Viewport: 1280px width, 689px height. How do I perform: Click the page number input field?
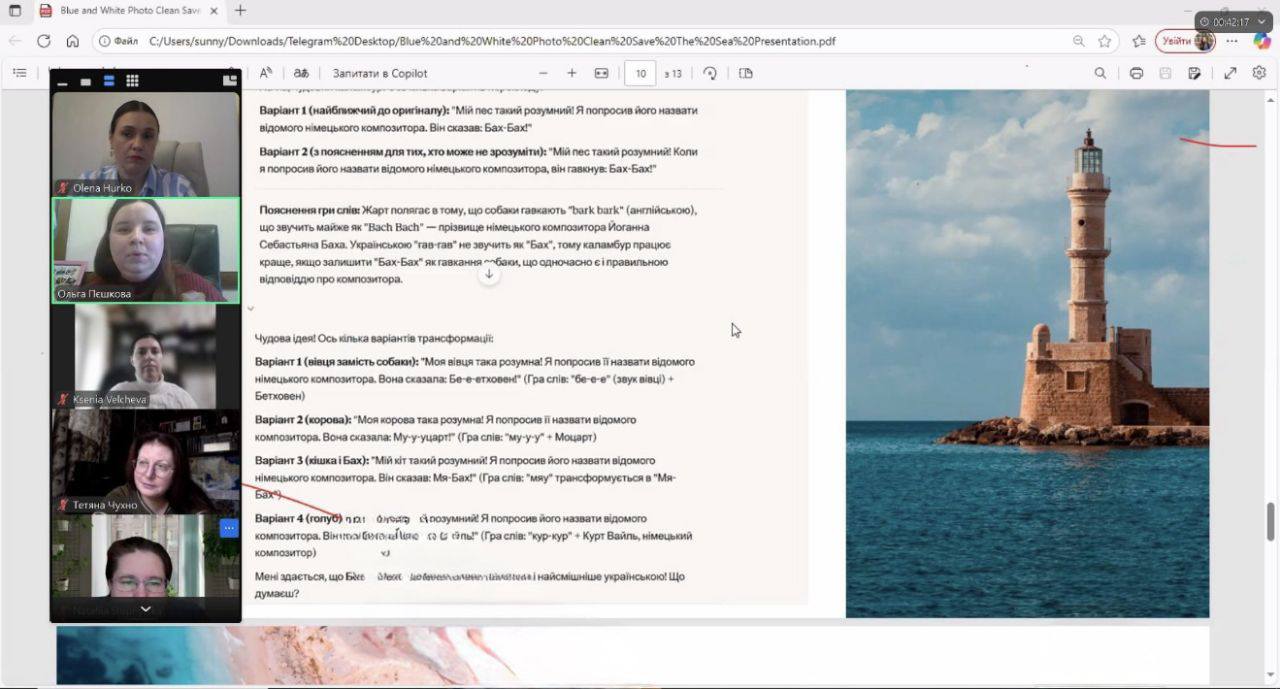(640, 73)
